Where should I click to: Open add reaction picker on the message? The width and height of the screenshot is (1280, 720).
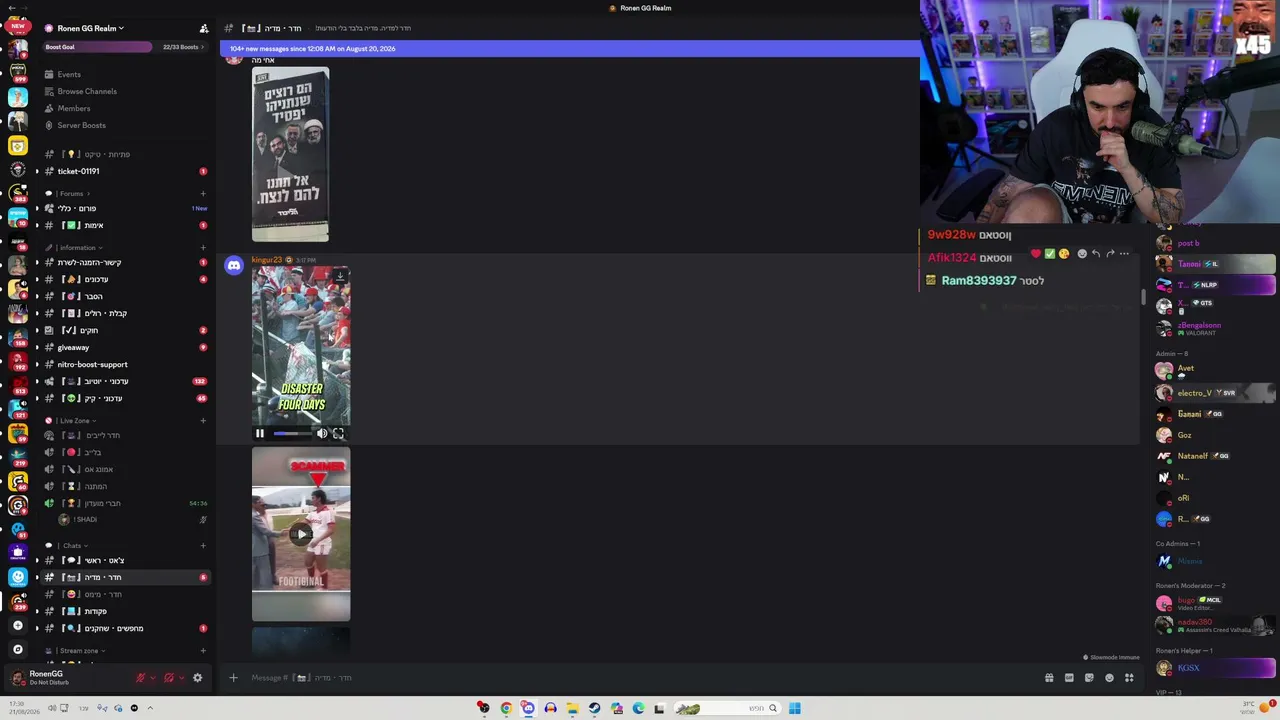1082,254
